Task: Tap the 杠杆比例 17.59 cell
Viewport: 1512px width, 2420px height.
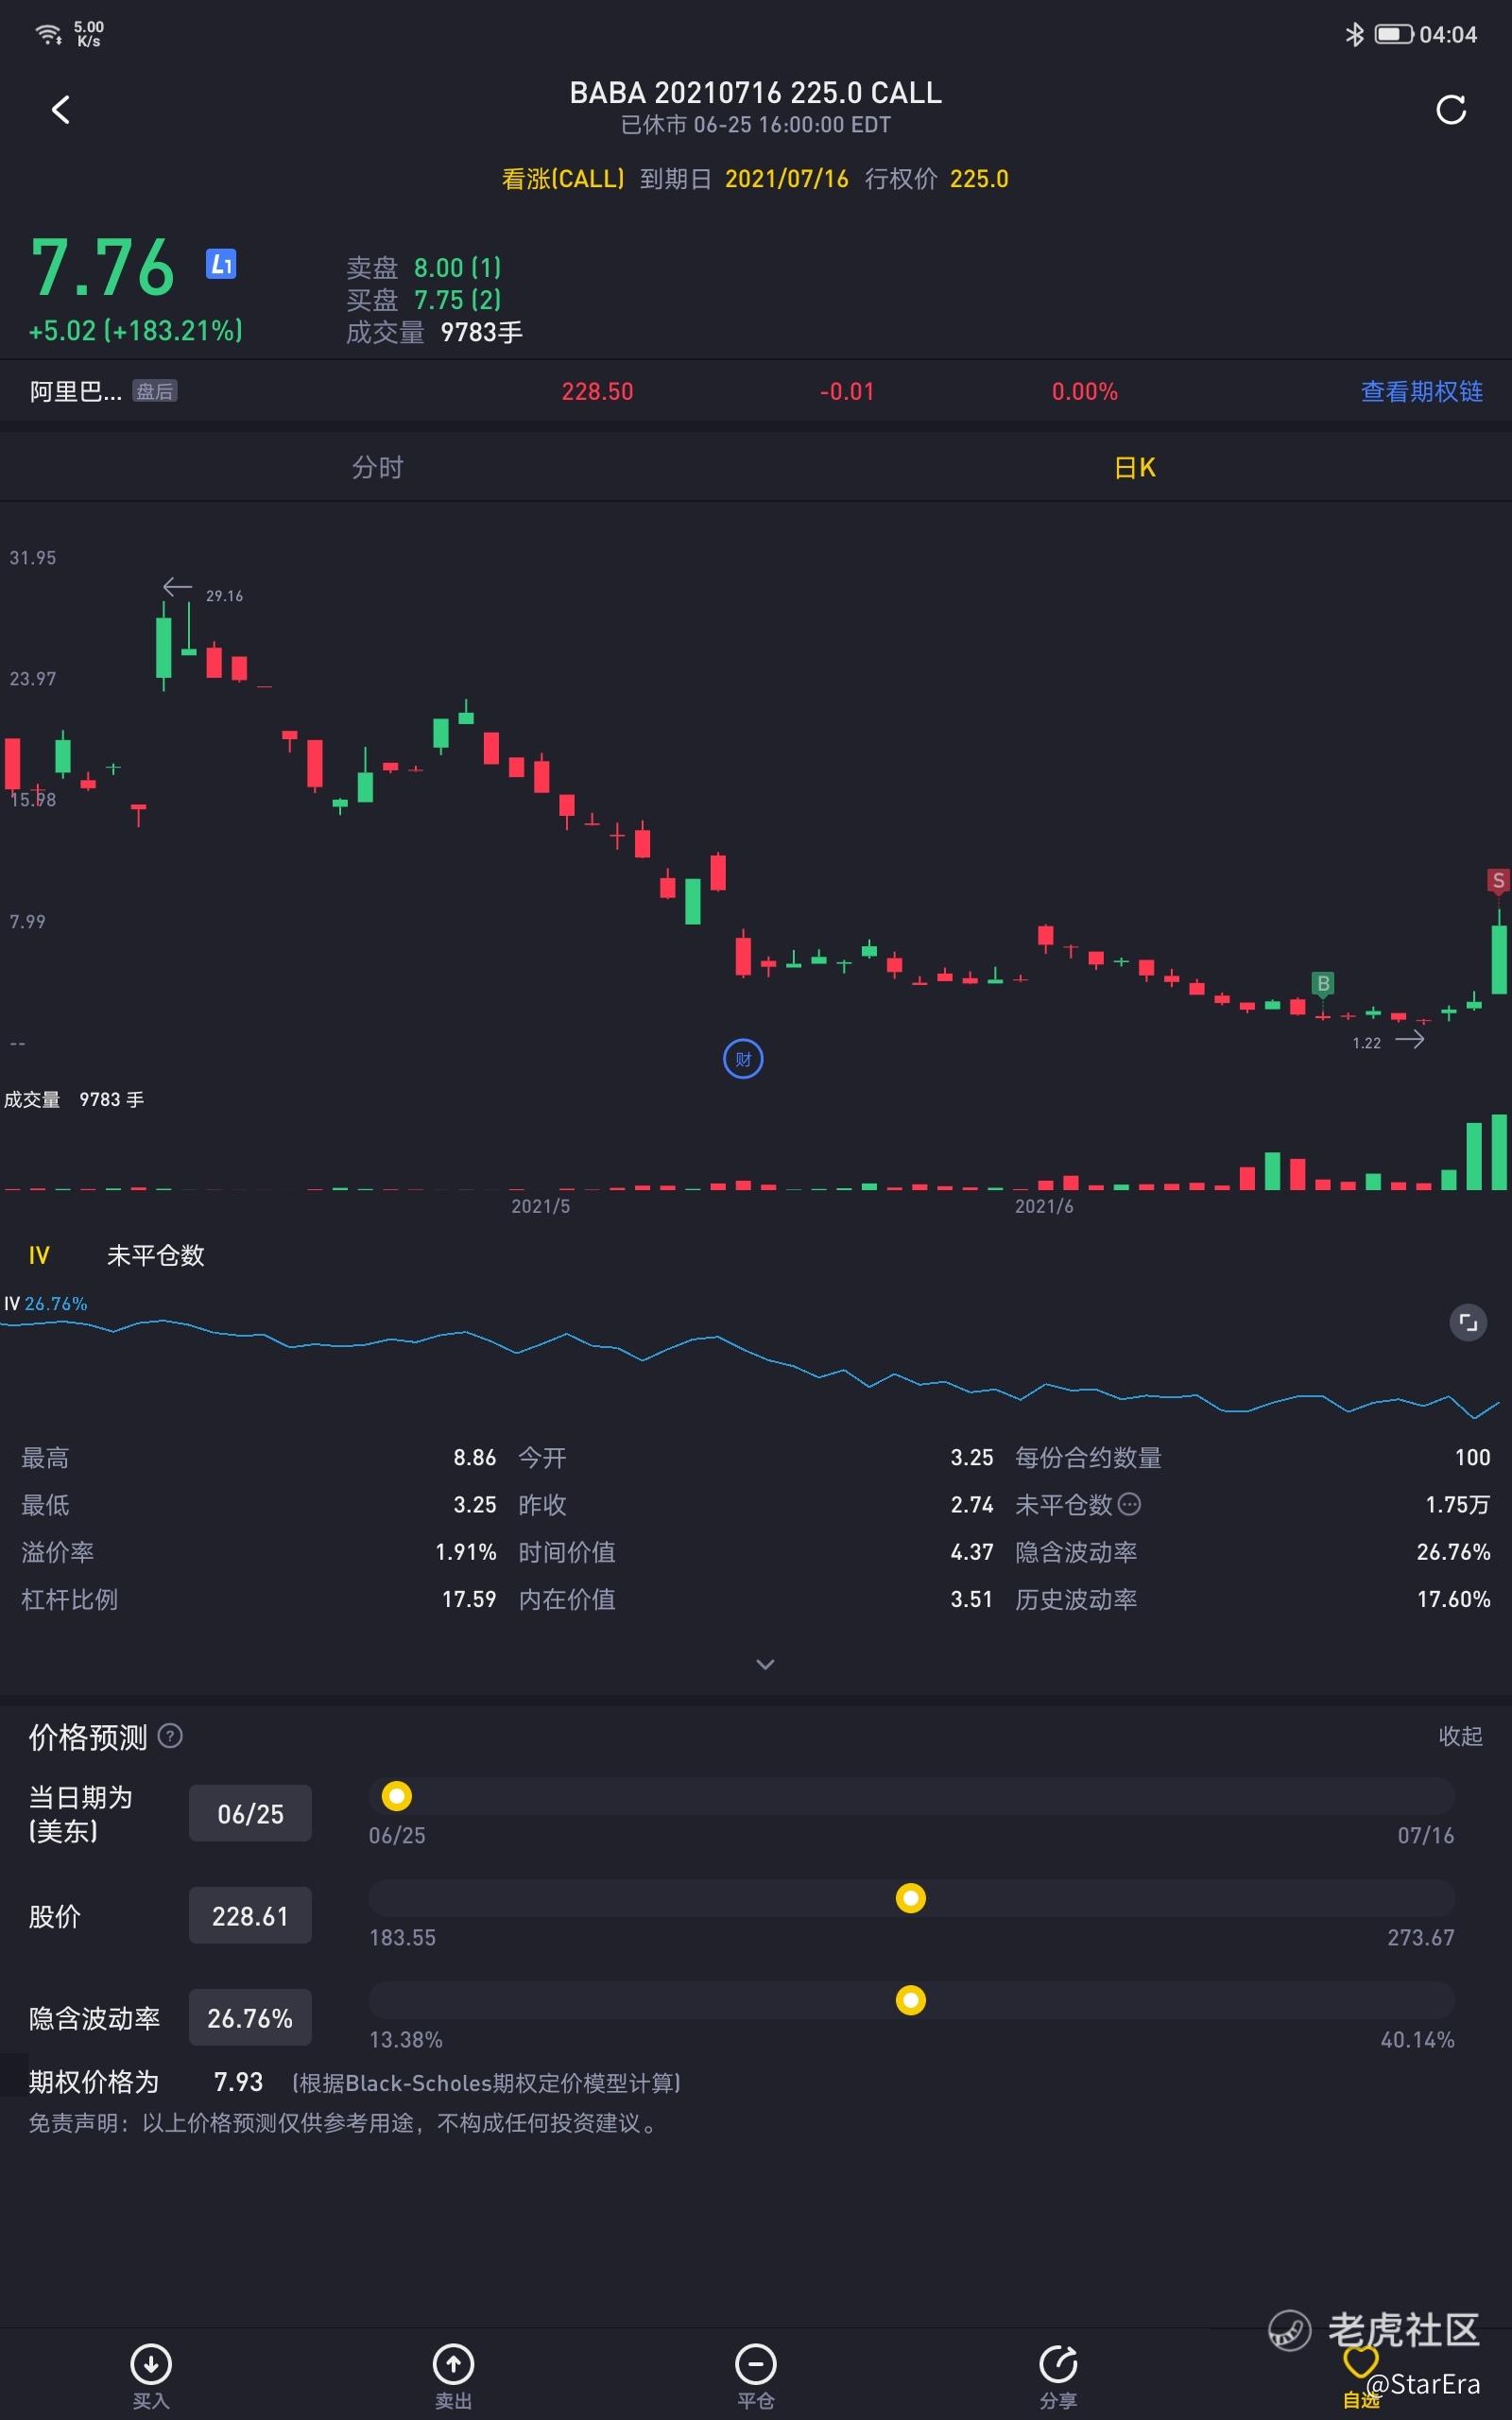Action: tap(258, 1599)
